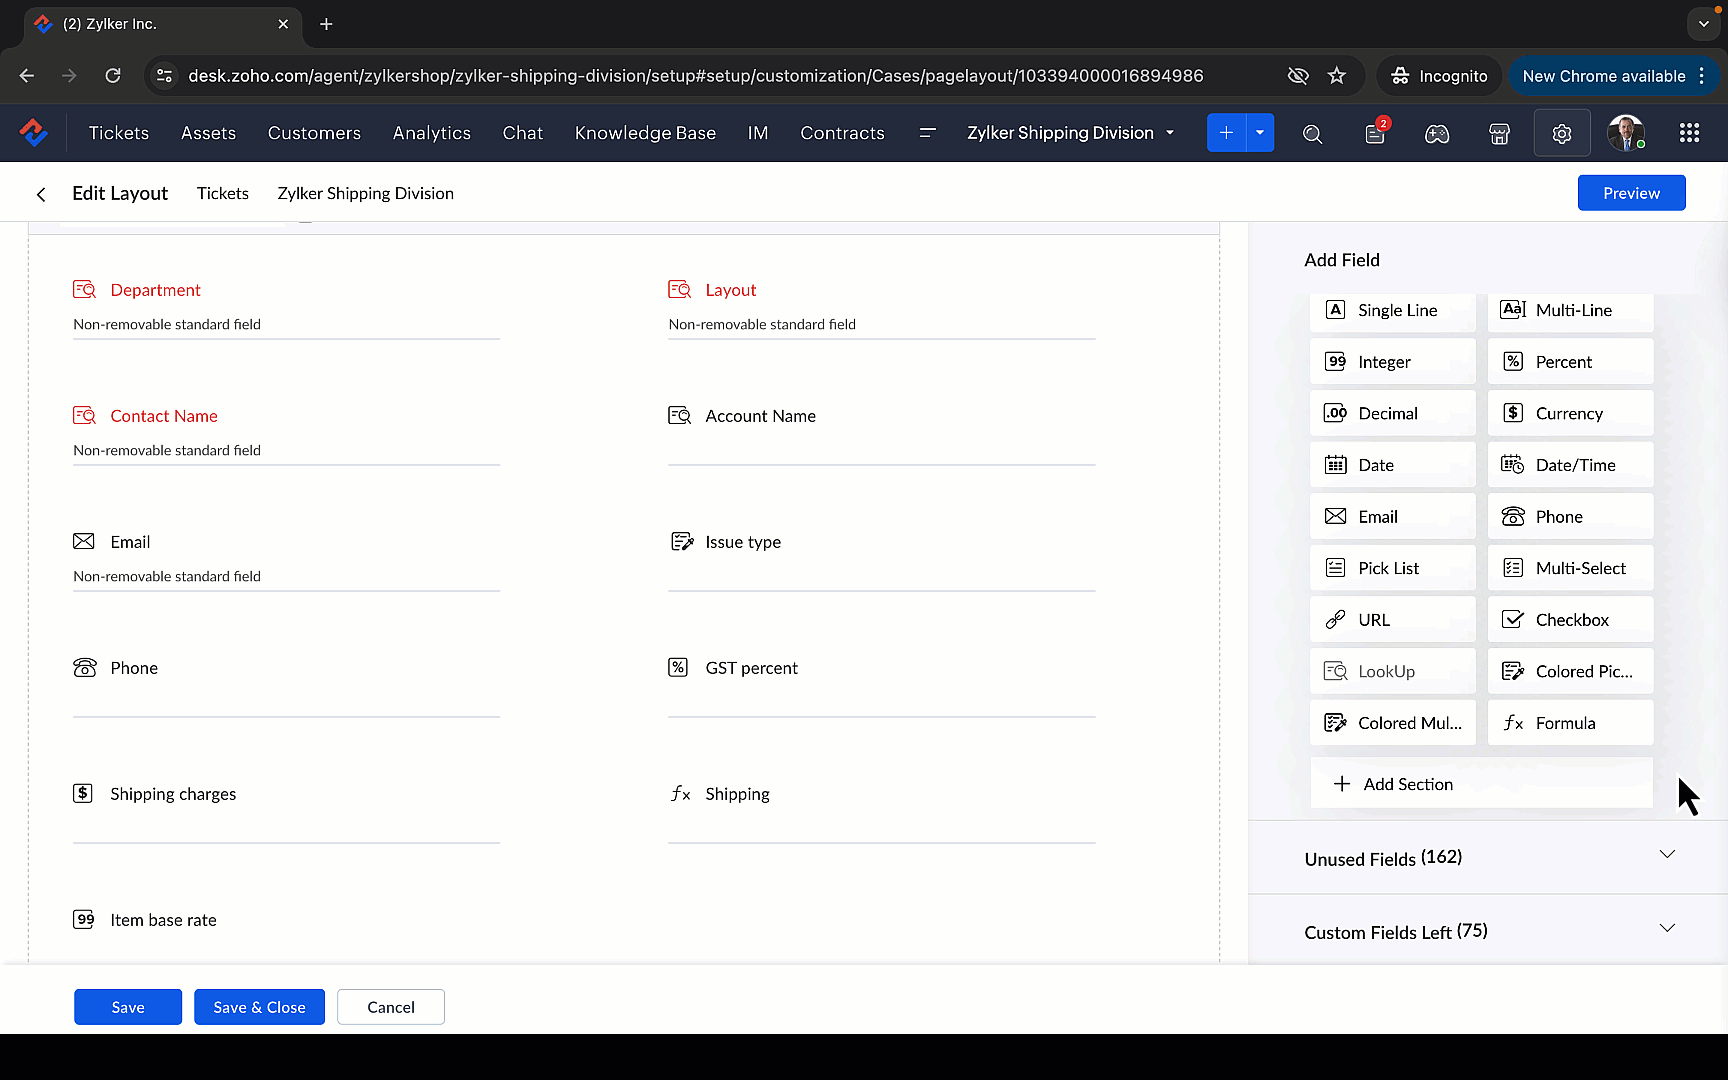This screenshot has height=1080, width=1728.
Task: Add a Checkbox field type
Action: coord(1570,620)
